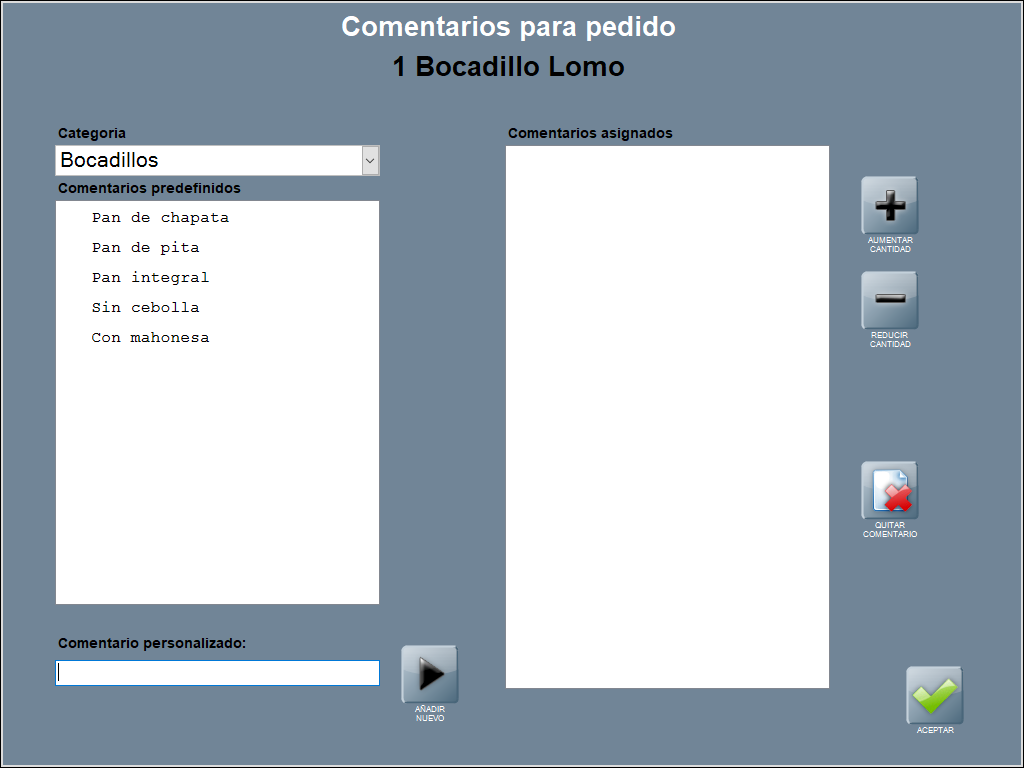This screenshot has height=768, width=1024.
Task: Click inside the Comentarios asignados list
Action: click(x=667, y=416)
